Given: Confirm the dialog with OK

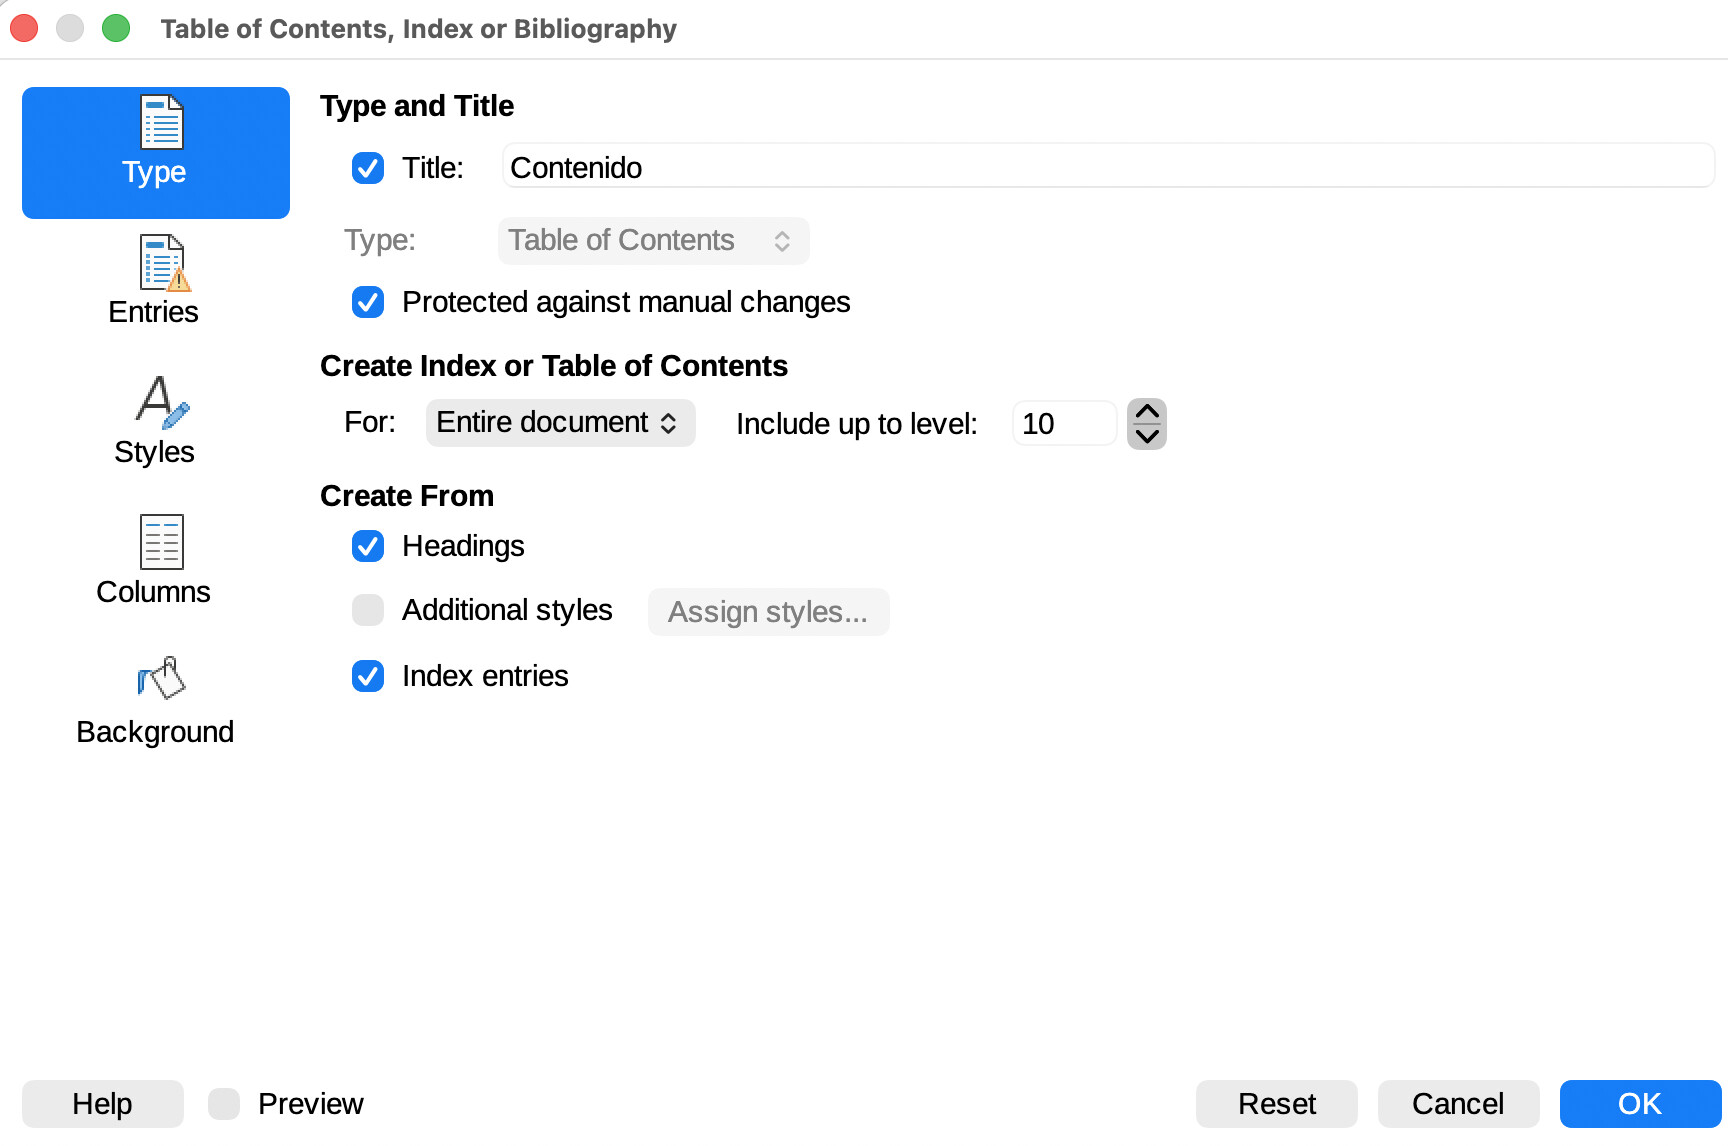Looking at the screenshot, I should (1640, 1104).
